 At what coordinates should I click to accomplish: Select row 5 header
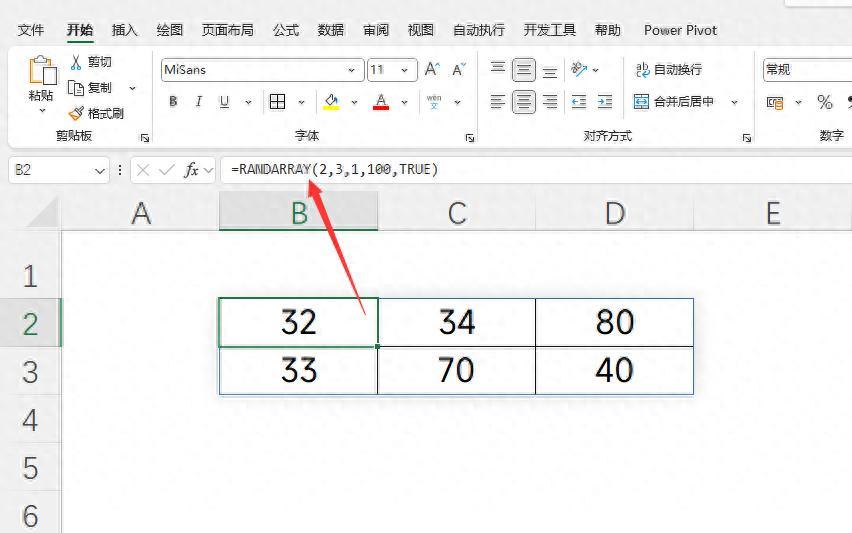pyautogui.click(x=30, y=467)
